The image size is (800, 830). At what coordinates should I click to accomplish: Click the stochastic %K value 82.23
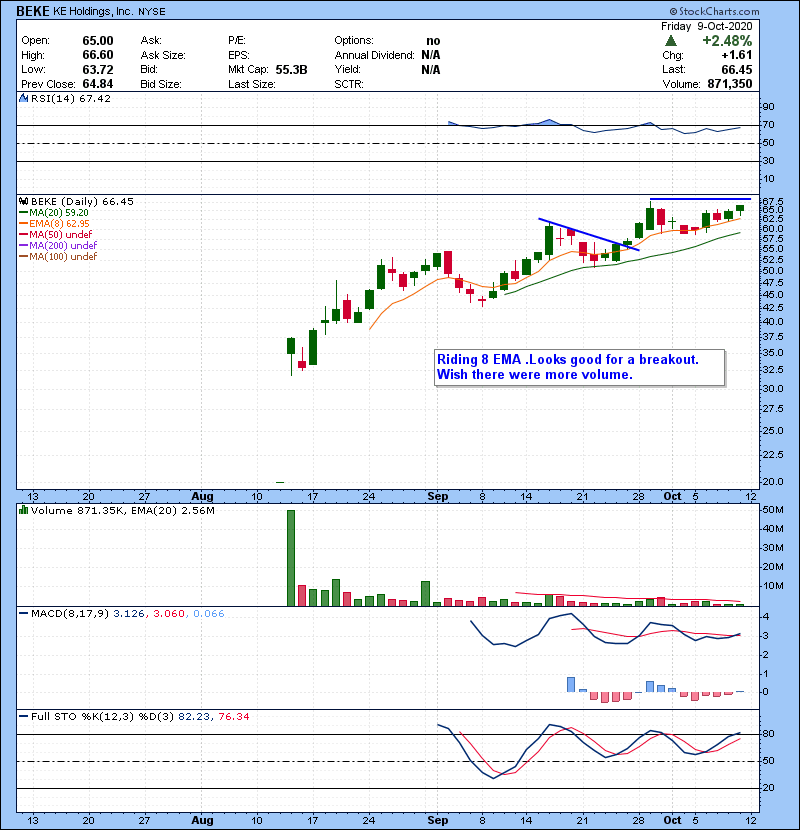pyautogui.click(x=194, y=717)
